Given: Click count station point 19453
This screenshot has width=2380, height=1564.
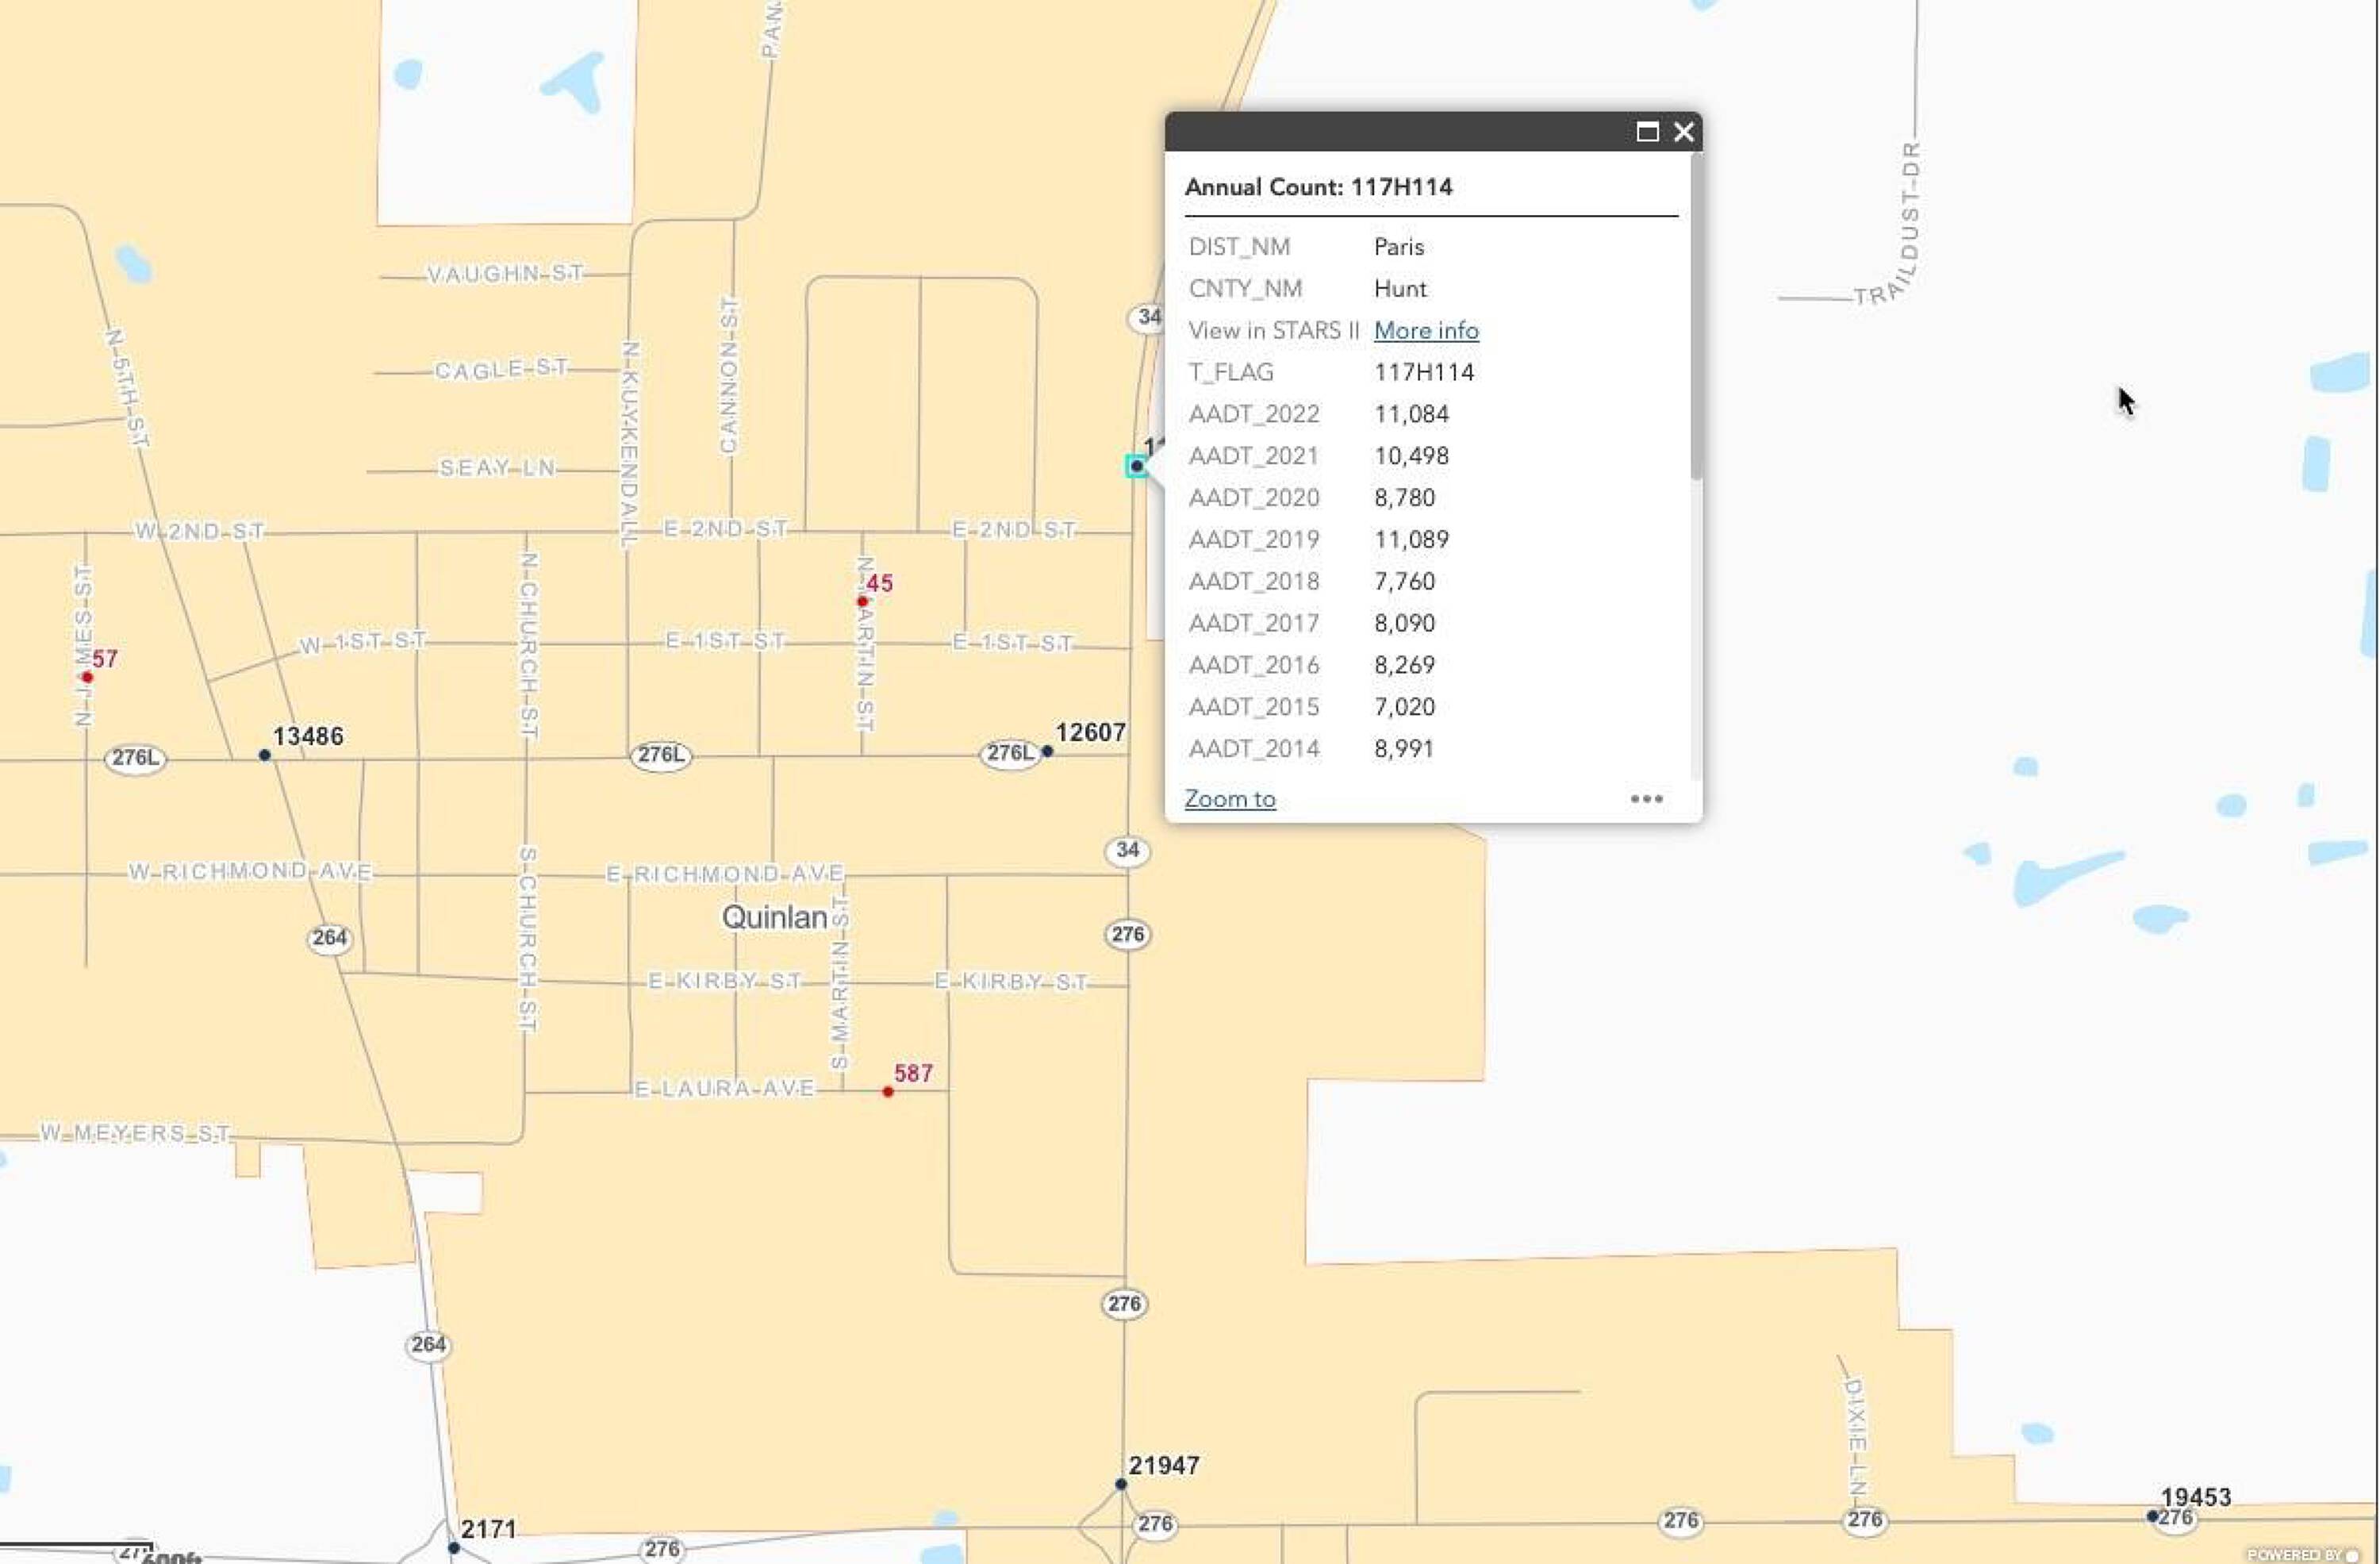Looking at the screenshot, I should coord(2152,1516).
